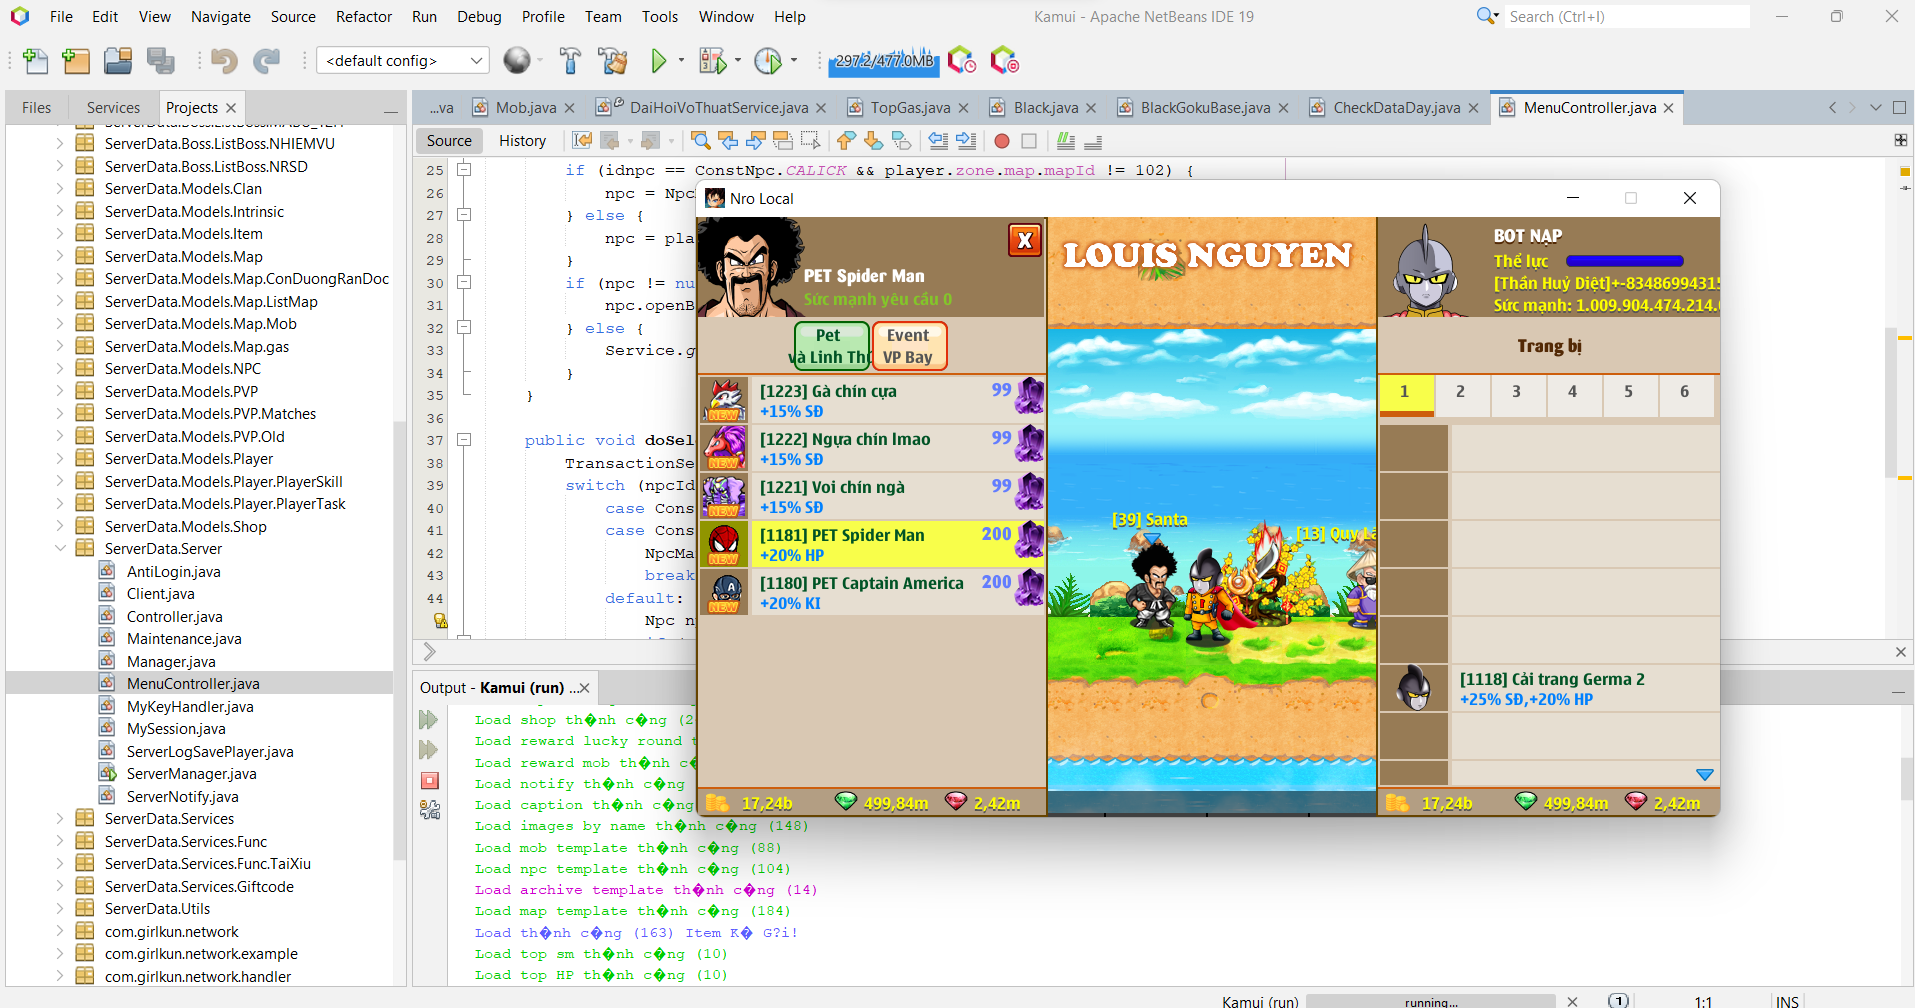This screenshot has height=1008, width=1915.
Task: Collapse the ServerData.Server package node
Action: pyautogui.click(x=60, y=549)
